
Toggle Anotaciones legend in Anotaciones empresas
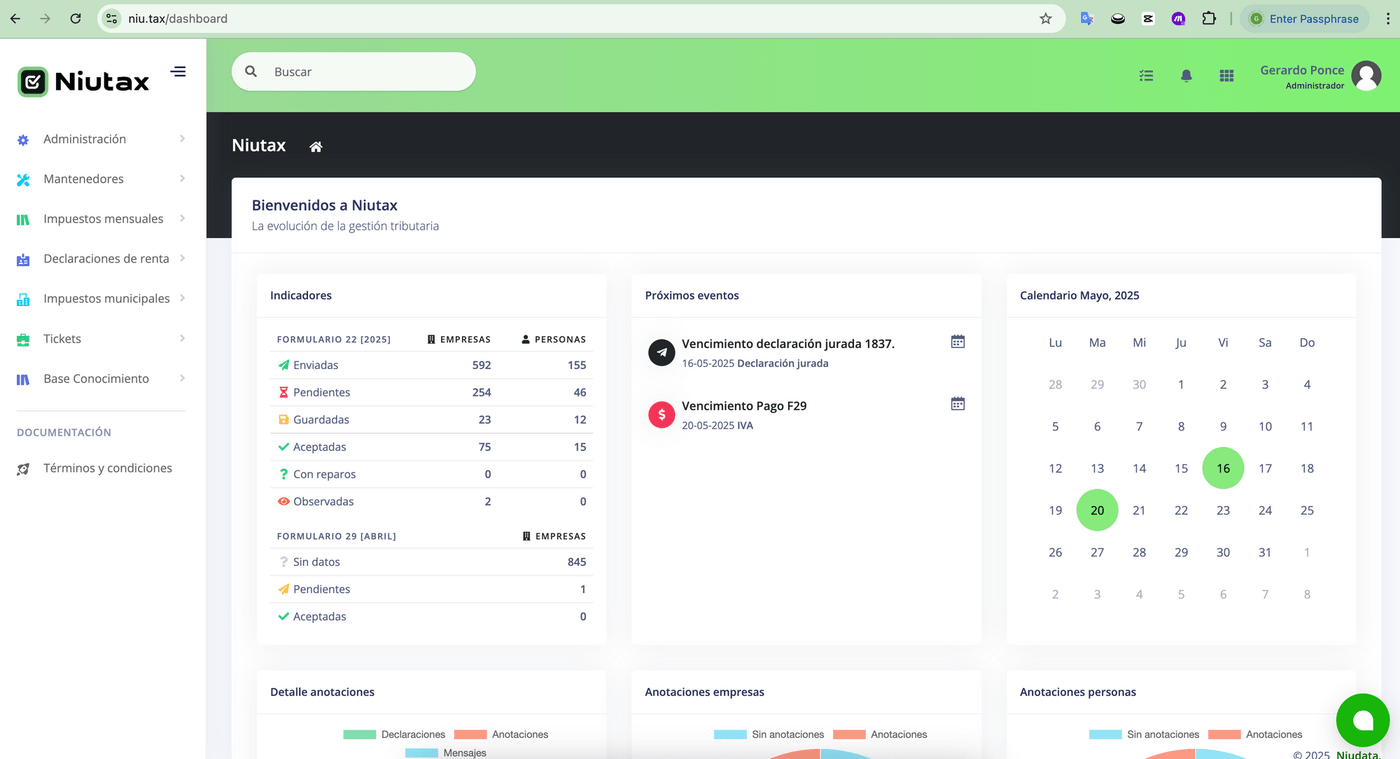(x=880, y=734)
